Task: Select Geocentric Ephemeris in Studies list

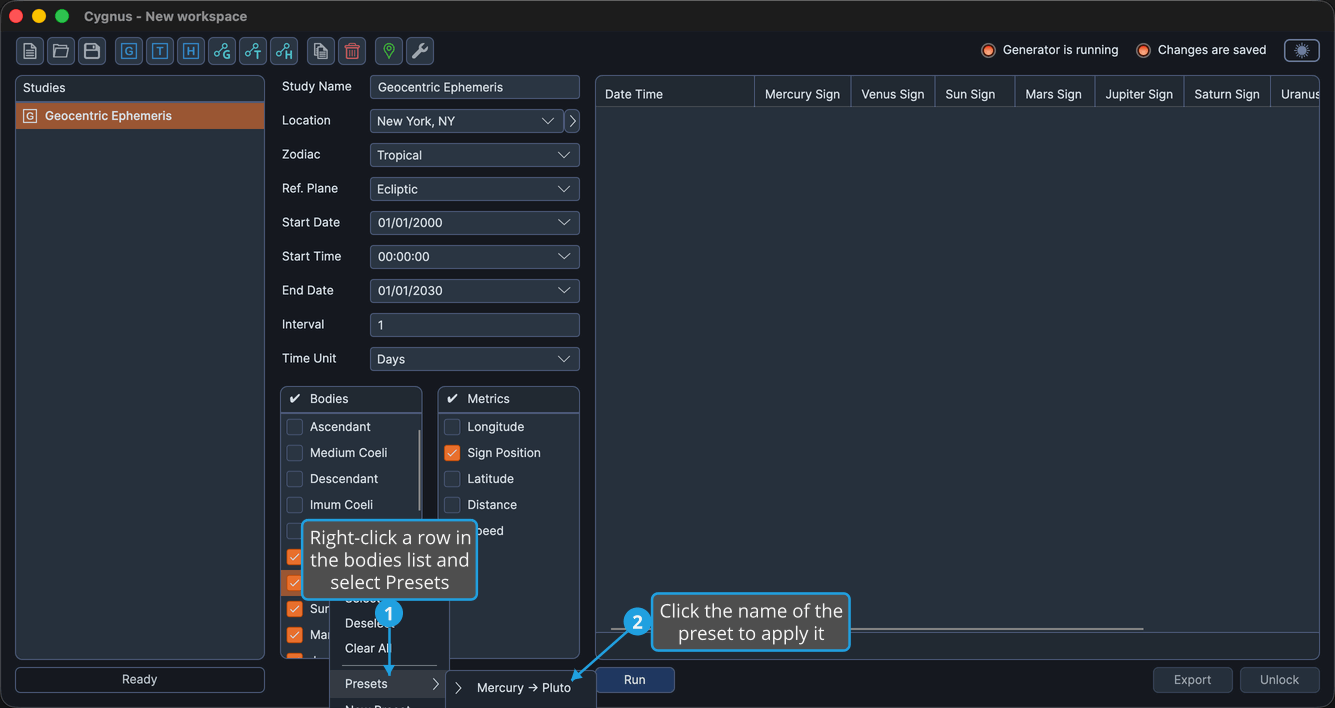Action: point(140,116)
